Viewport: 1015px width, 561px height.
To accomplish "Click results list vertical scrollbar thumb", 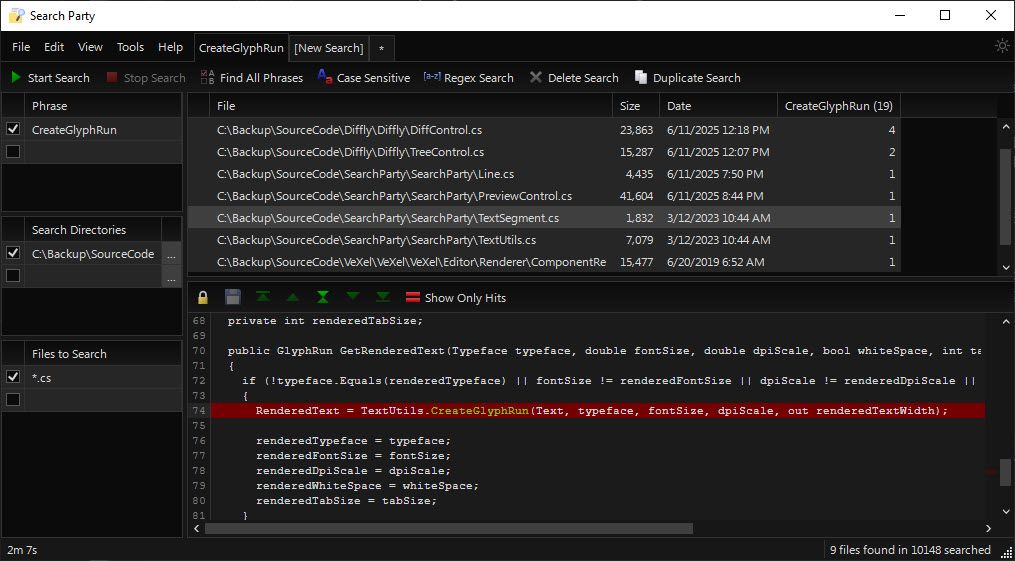I will tap(1005, 197).
